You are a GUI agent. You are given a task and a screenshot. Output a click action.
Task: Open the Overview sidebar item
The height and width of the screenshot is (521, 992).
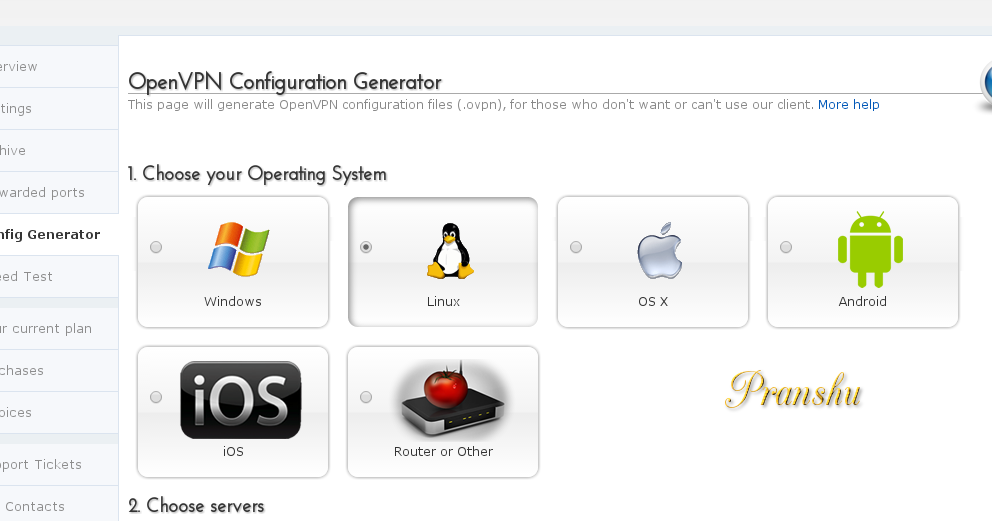click(59, 66)
